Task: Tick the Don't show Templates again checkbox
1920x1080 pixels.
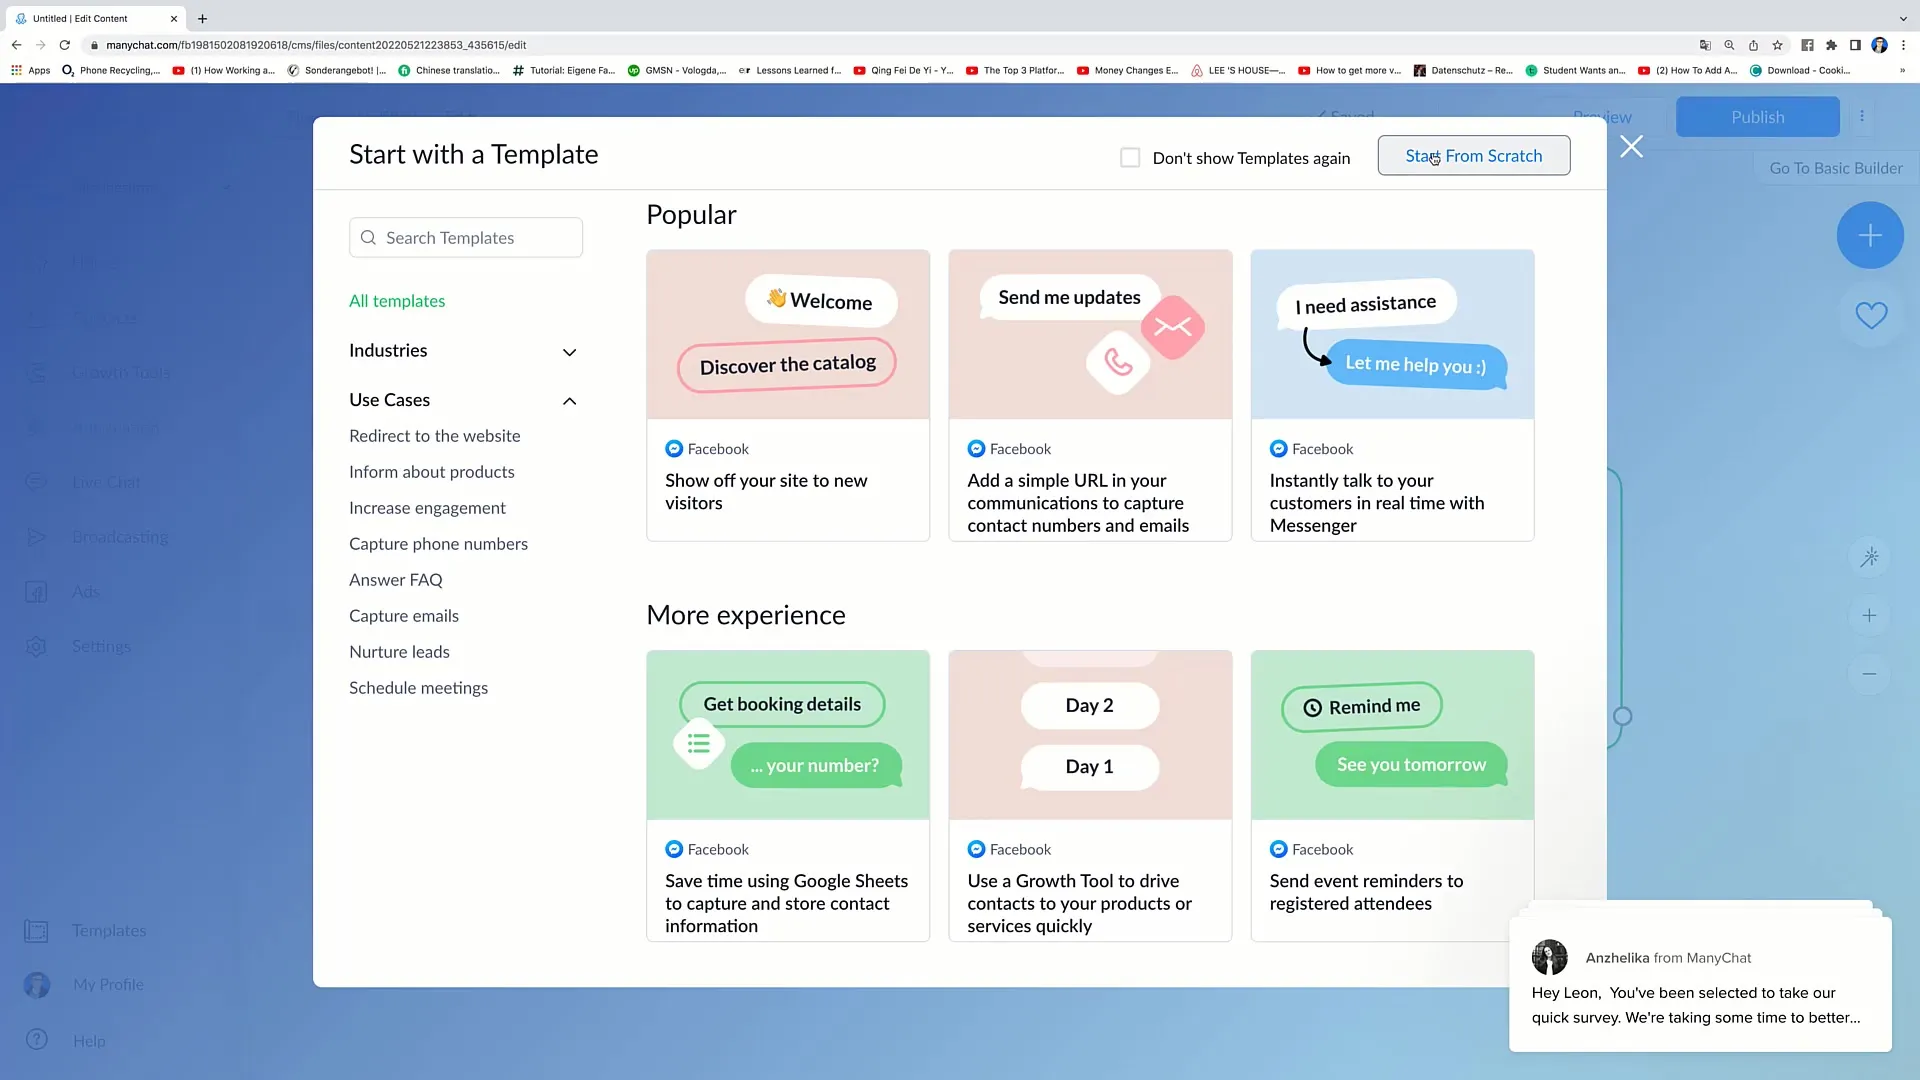Action: pyautogui.click(x=1130, y=158)
